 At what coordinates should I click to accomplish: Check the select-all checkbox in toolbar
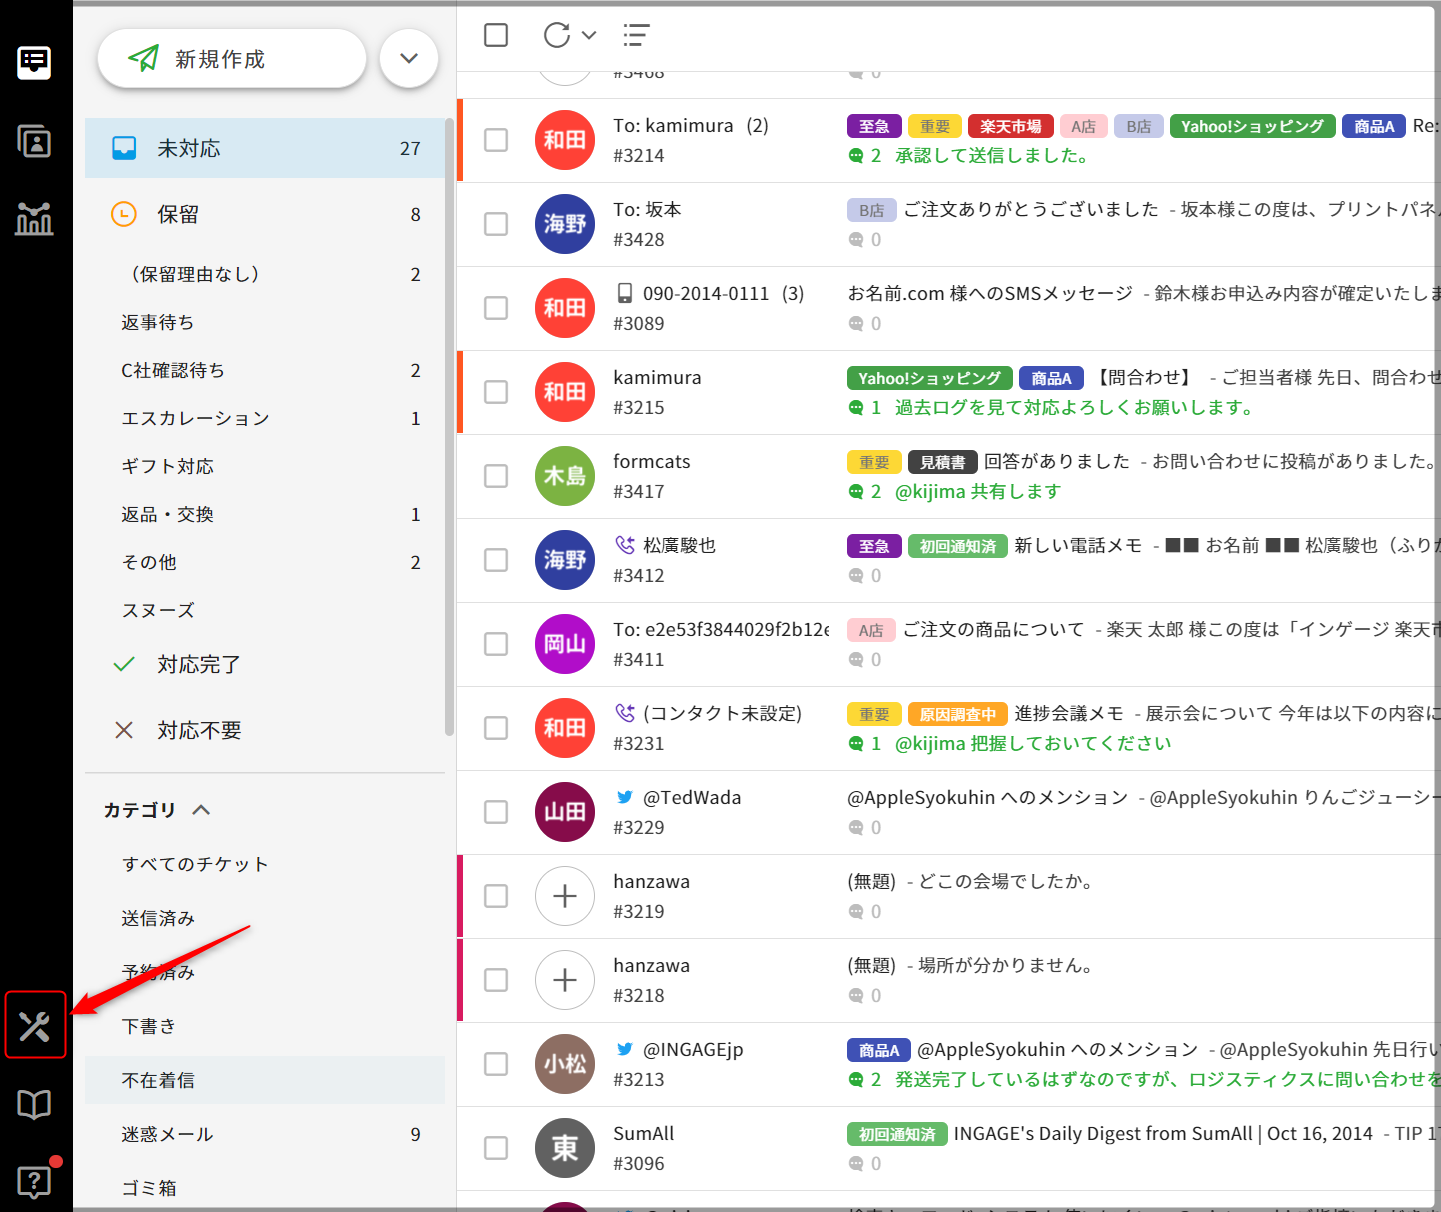coord(496,35)
